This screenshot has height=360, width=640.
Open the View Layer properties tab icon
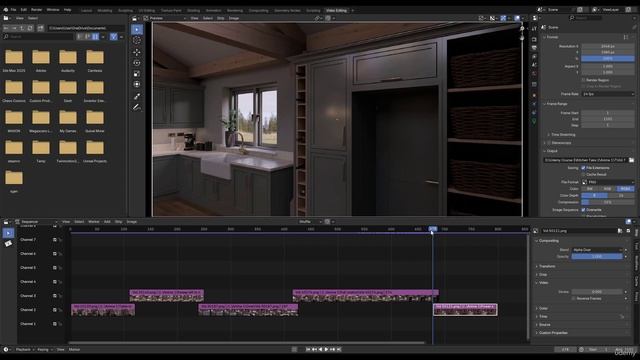click(534, 57)
